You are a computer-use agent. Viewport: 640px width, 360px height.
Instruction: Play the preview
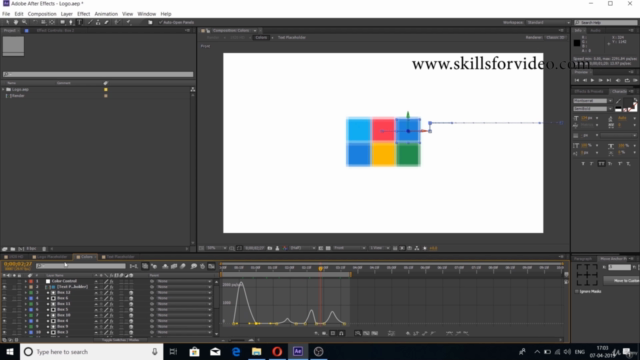pyautogui.click(x=592, y=80)
